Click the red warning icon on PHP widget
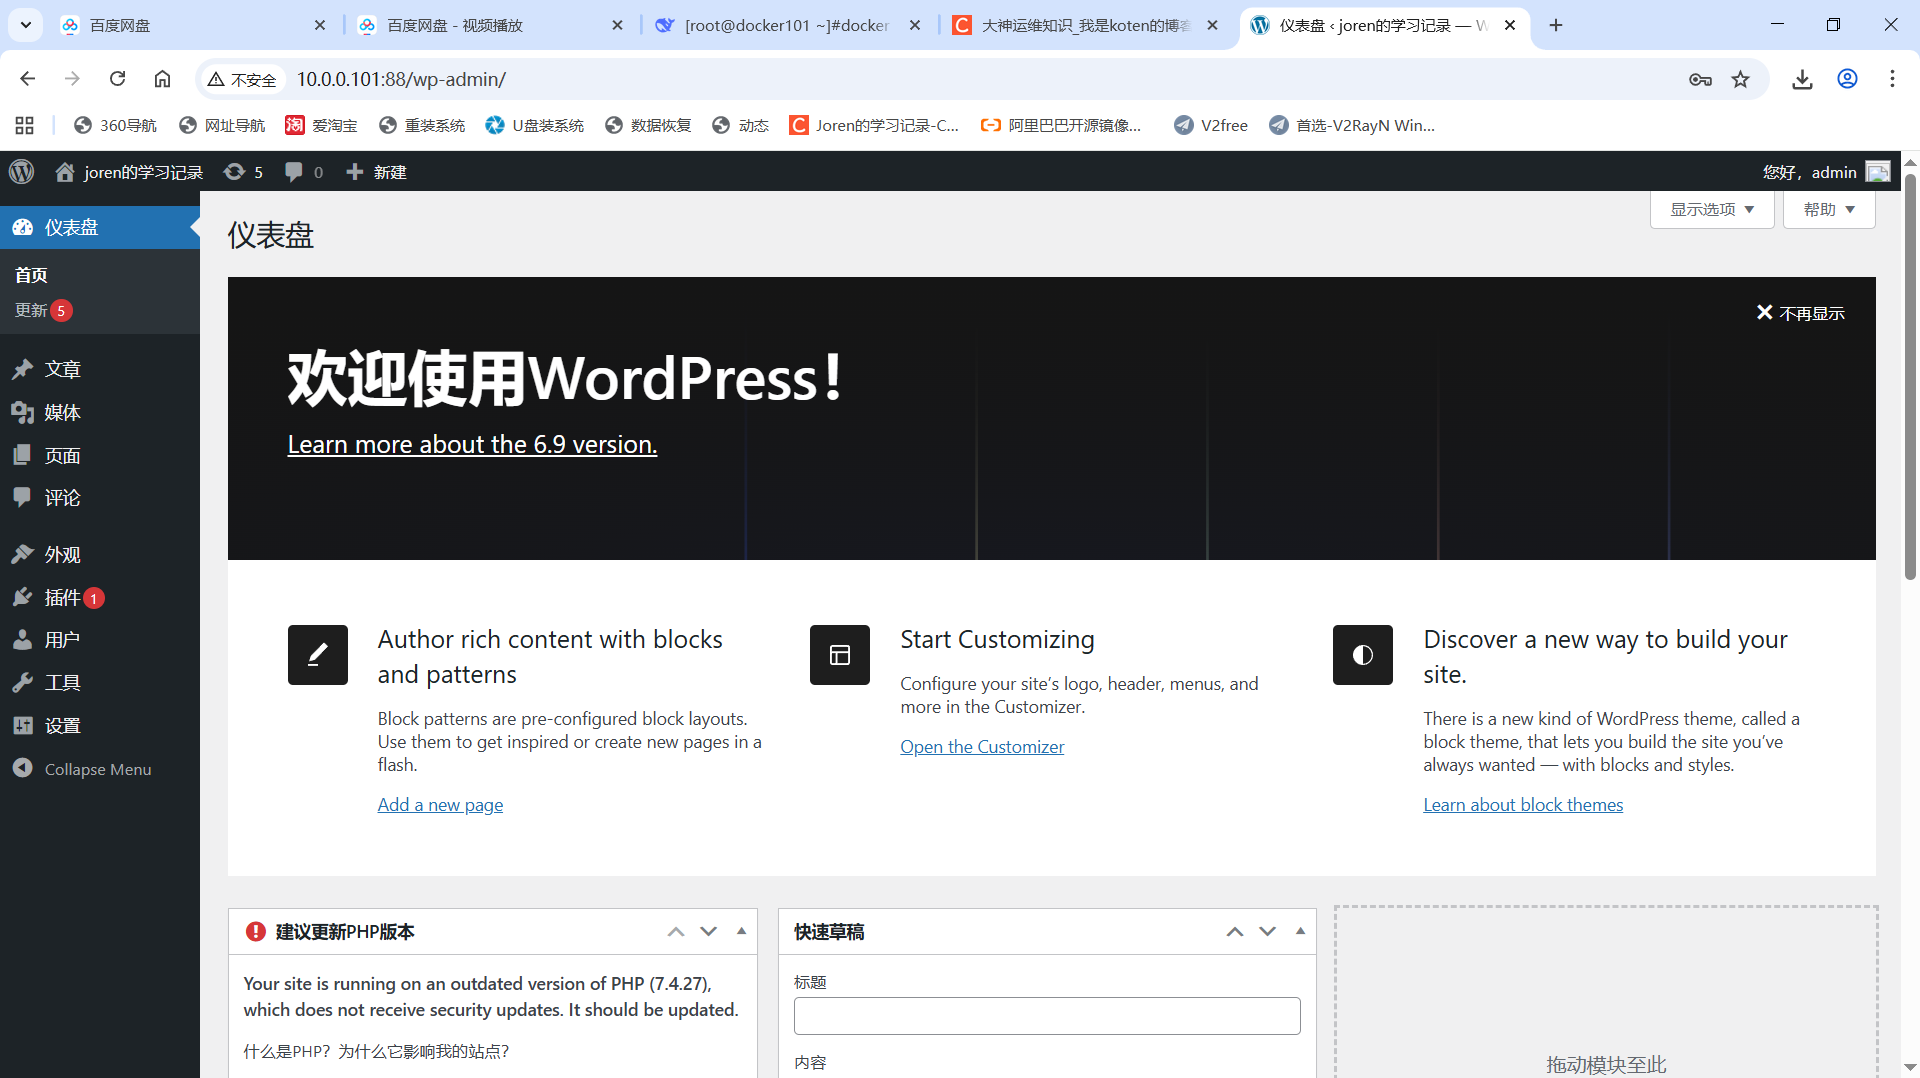Screen dimensions: 1920x1078 click(256, 931)
